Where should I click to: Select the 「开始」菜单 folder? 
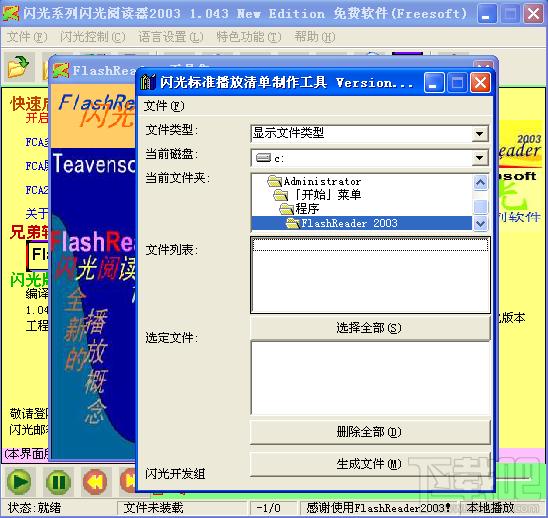[317, 195]
